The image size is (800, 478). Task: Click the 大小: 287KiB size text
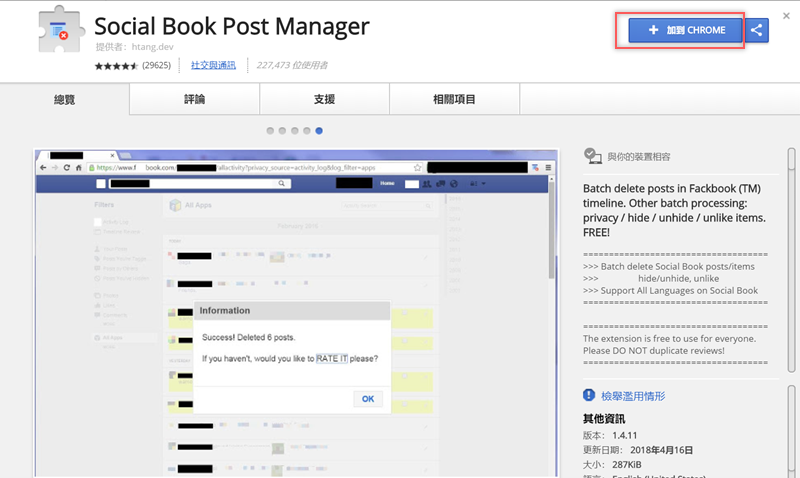[x=612, y=465]
